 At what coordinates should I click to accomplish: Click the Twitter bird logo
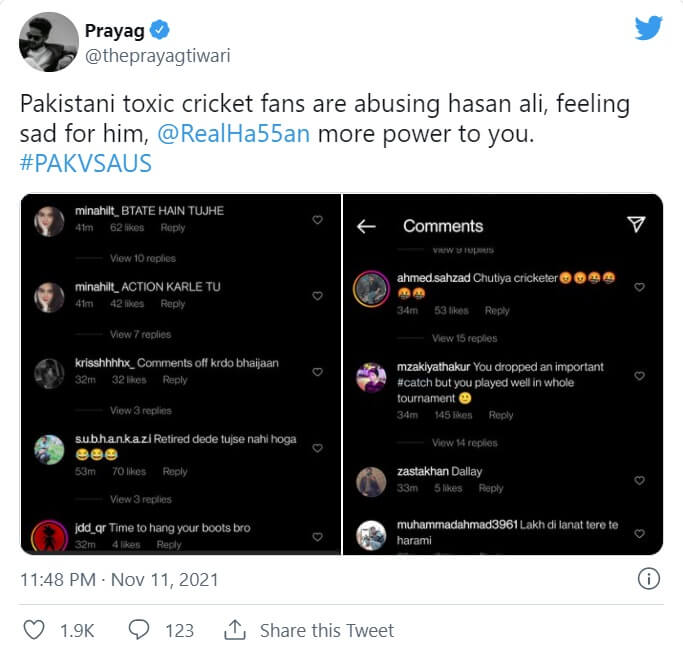coord(648,28)
